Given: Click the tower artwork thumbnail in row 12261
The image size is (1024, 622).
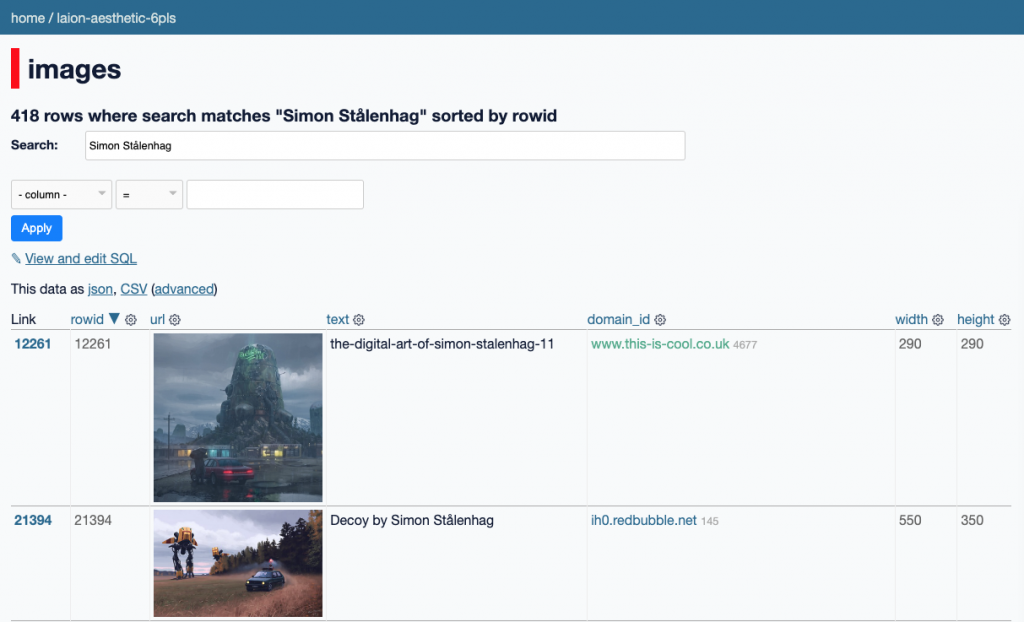Looking at the screenshot, I should (238, 417).
